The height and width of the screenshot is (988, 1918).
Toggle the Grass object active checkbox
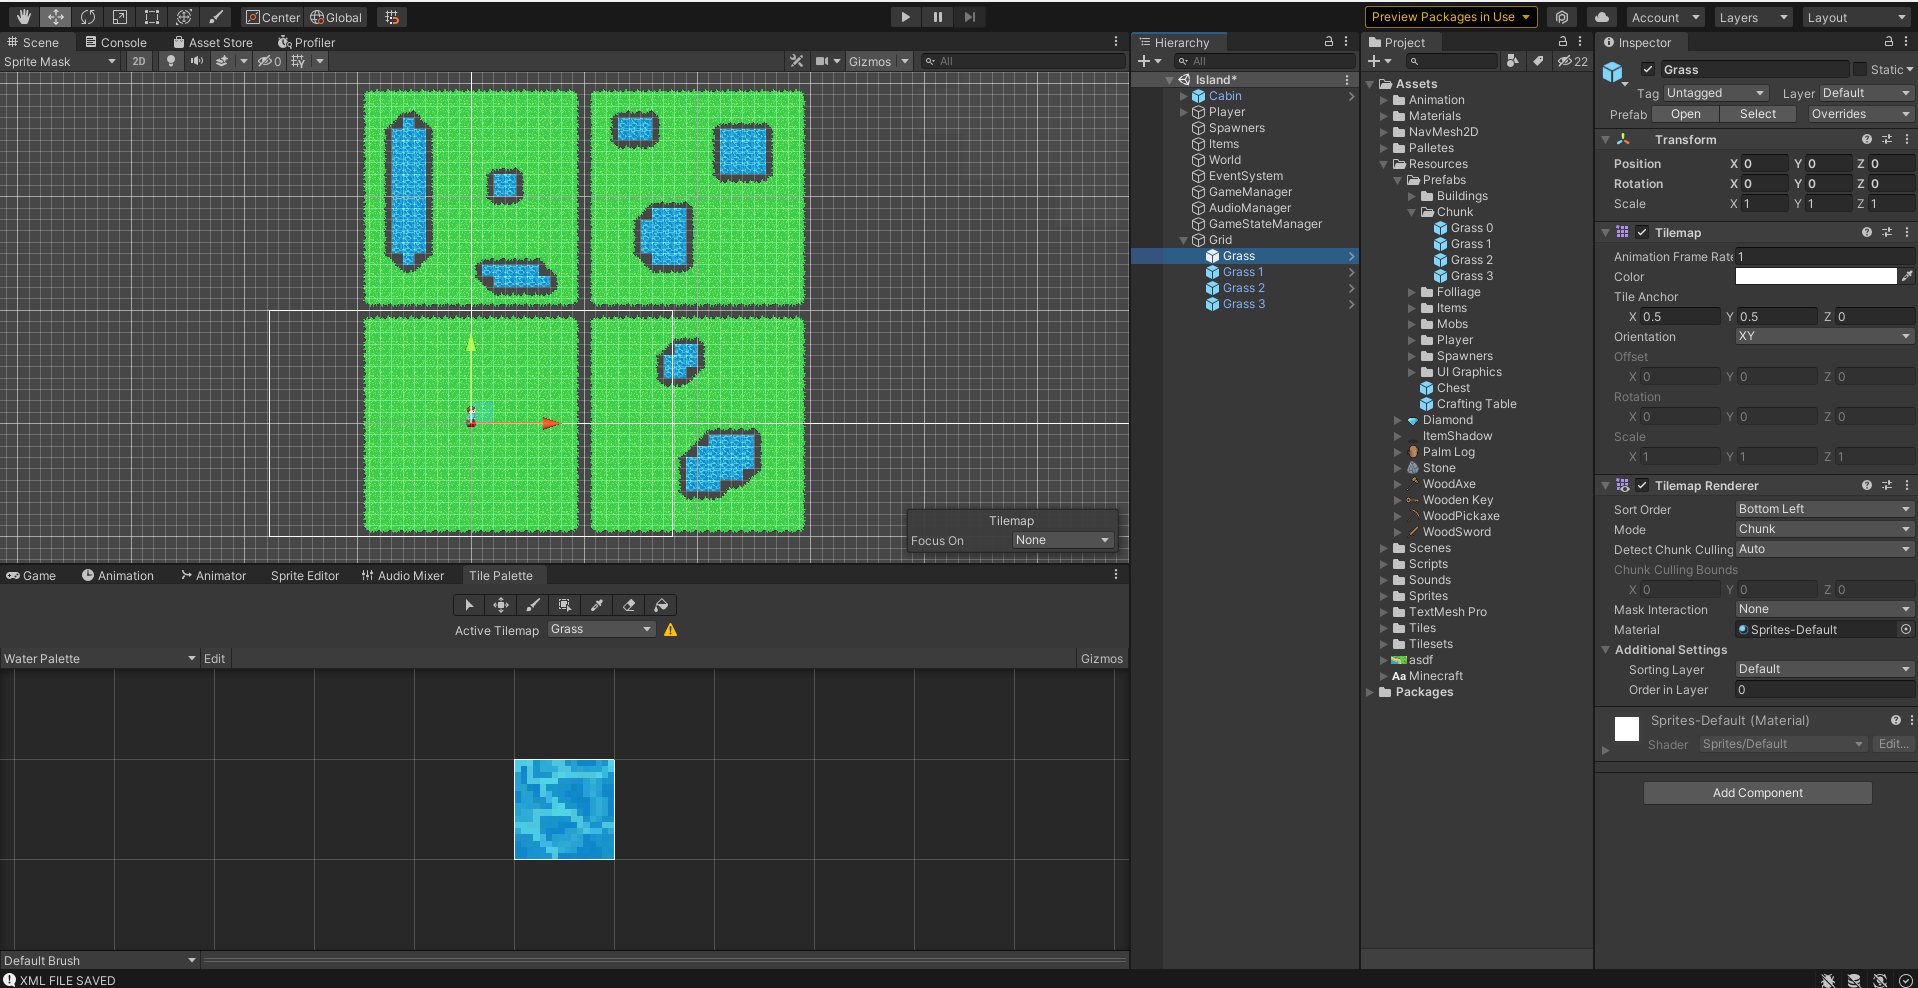1647,69
